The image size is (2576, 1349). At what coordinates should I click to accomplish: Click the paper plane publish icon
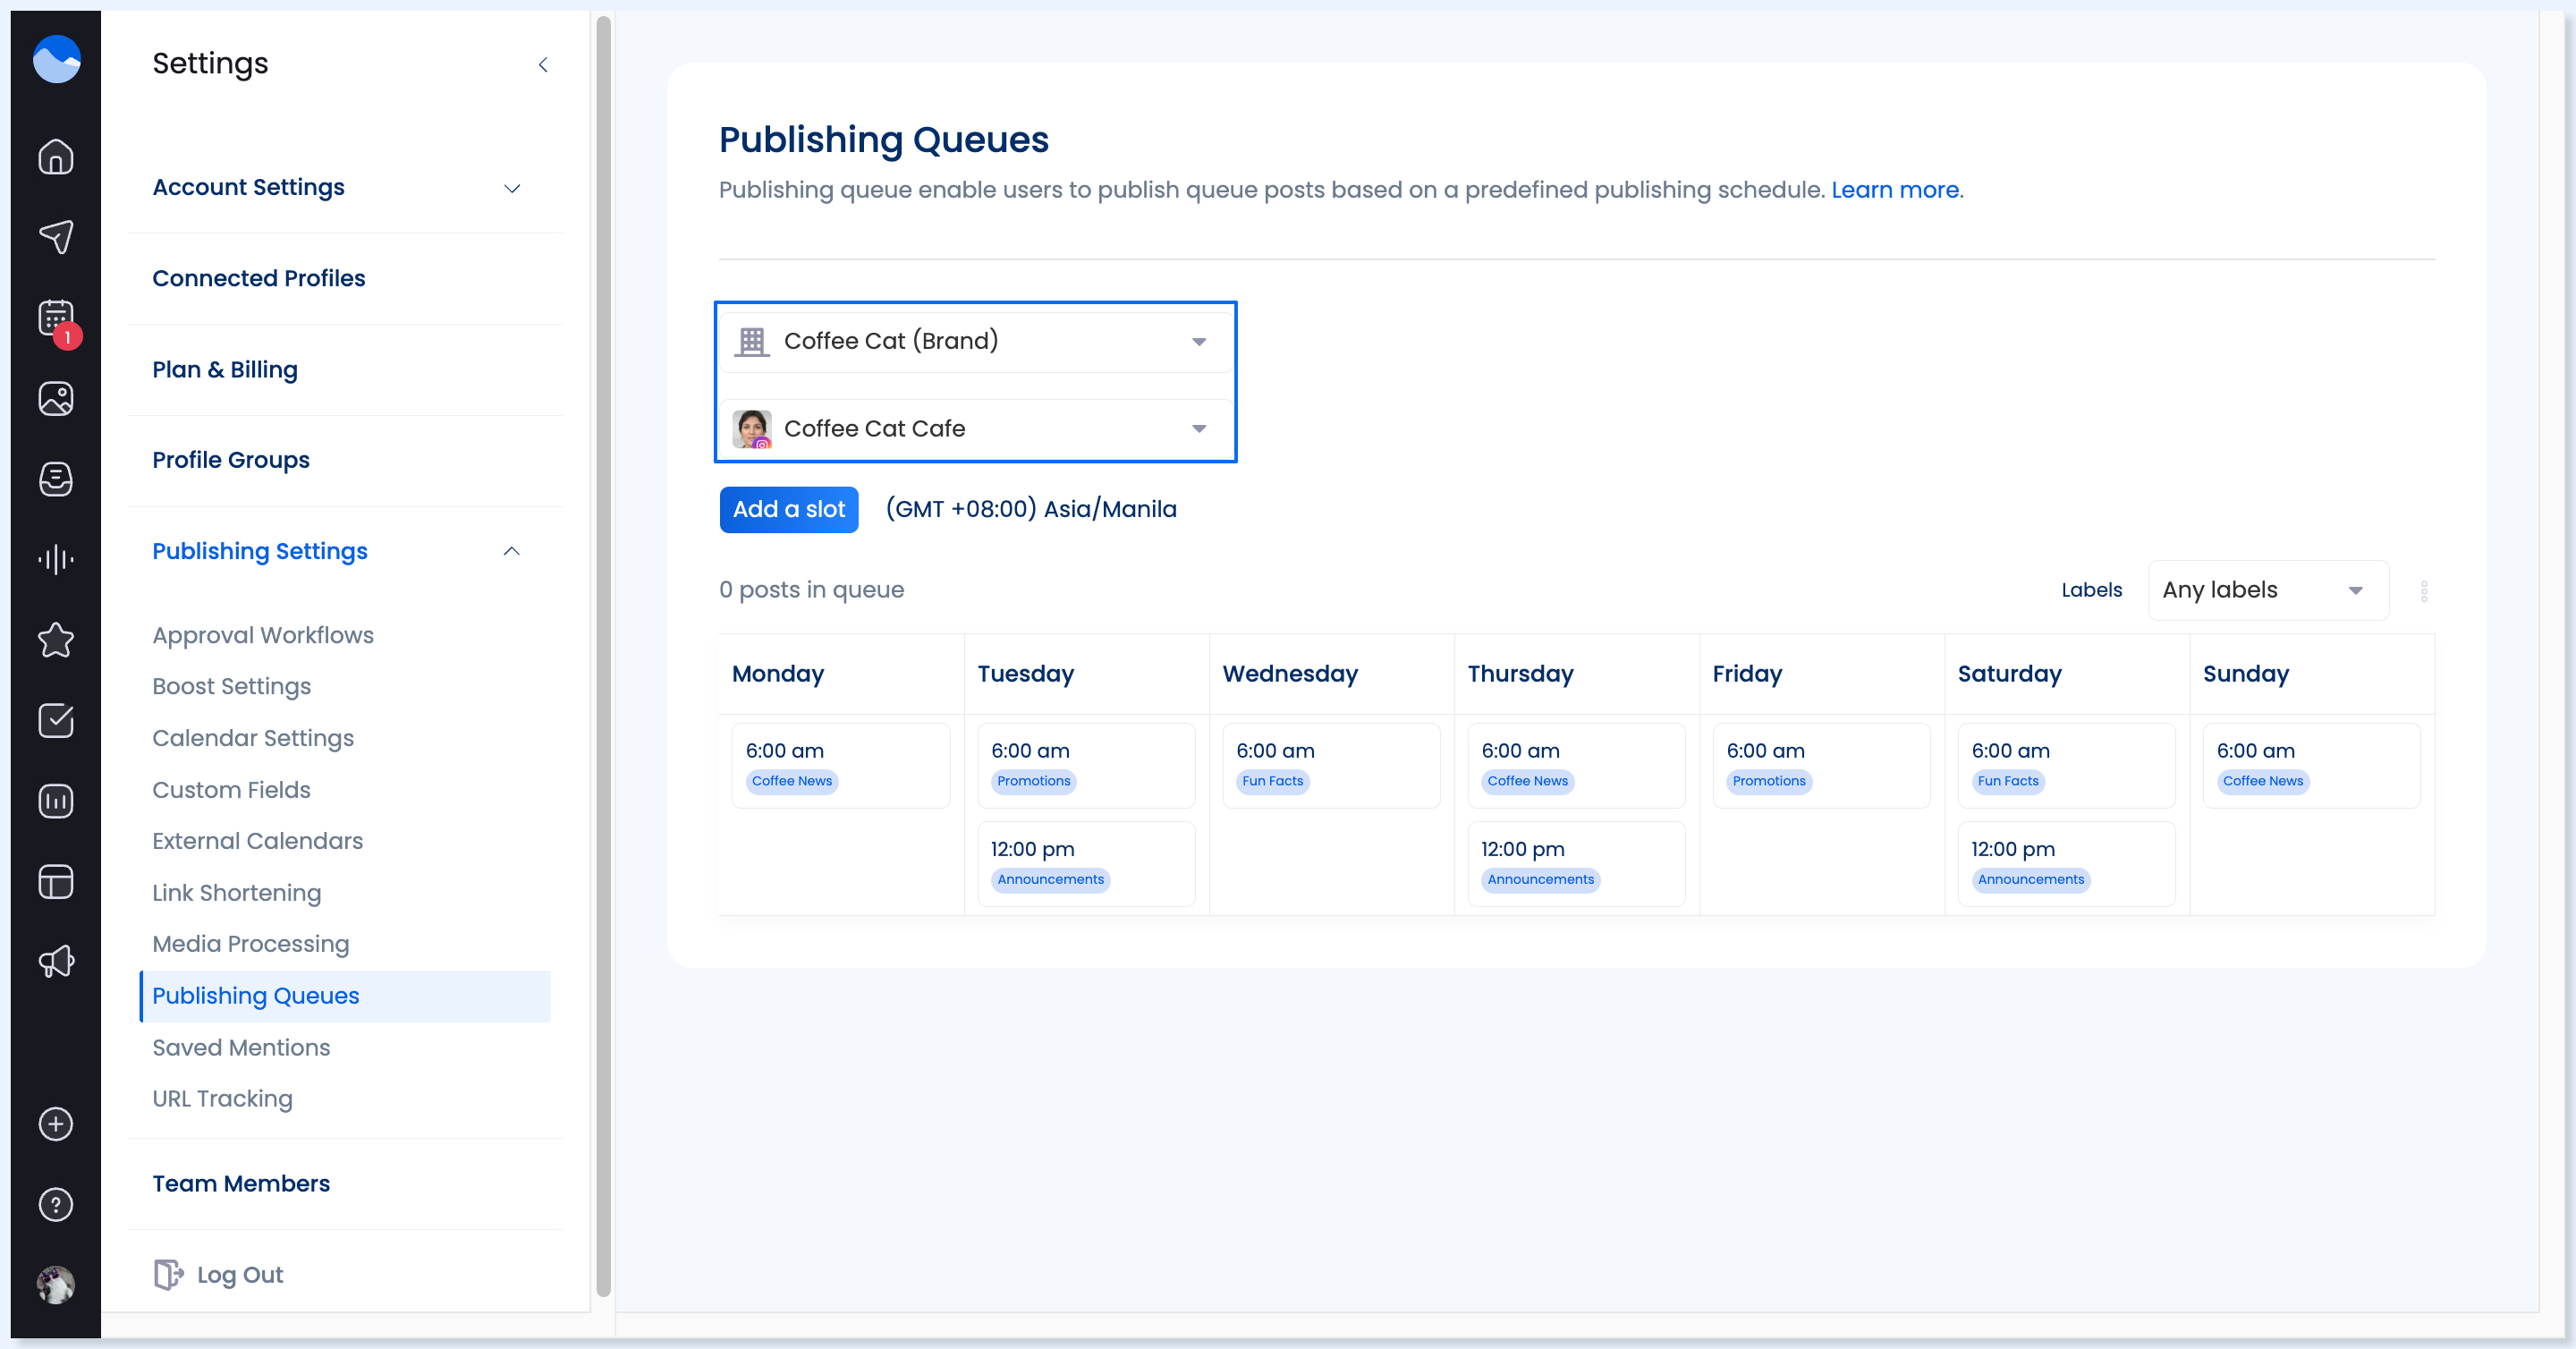pyautogui.click(x=56, y=237)
